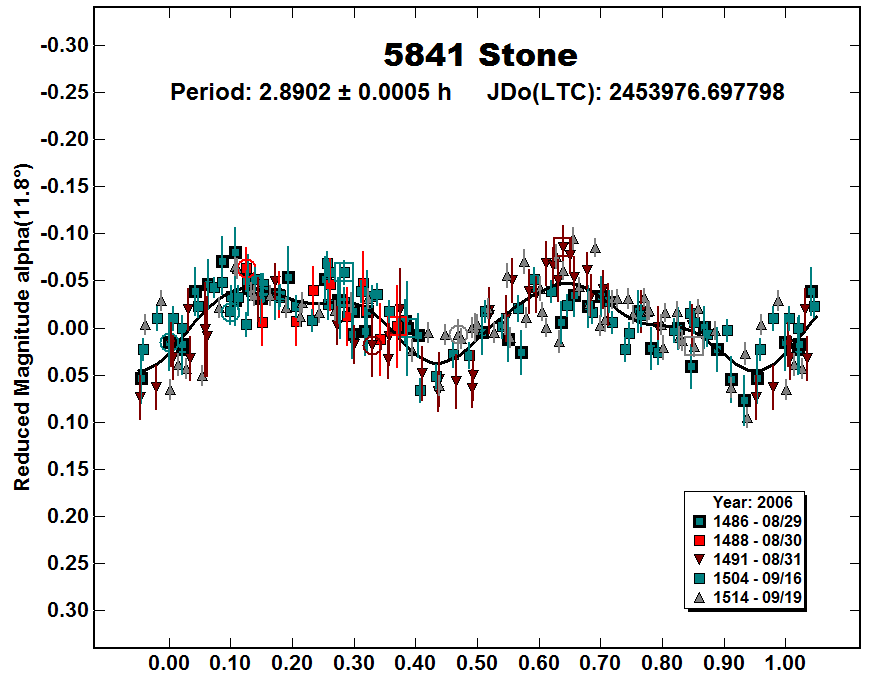Click legend entry "1514 - 09/19"

tap(757, 597)
